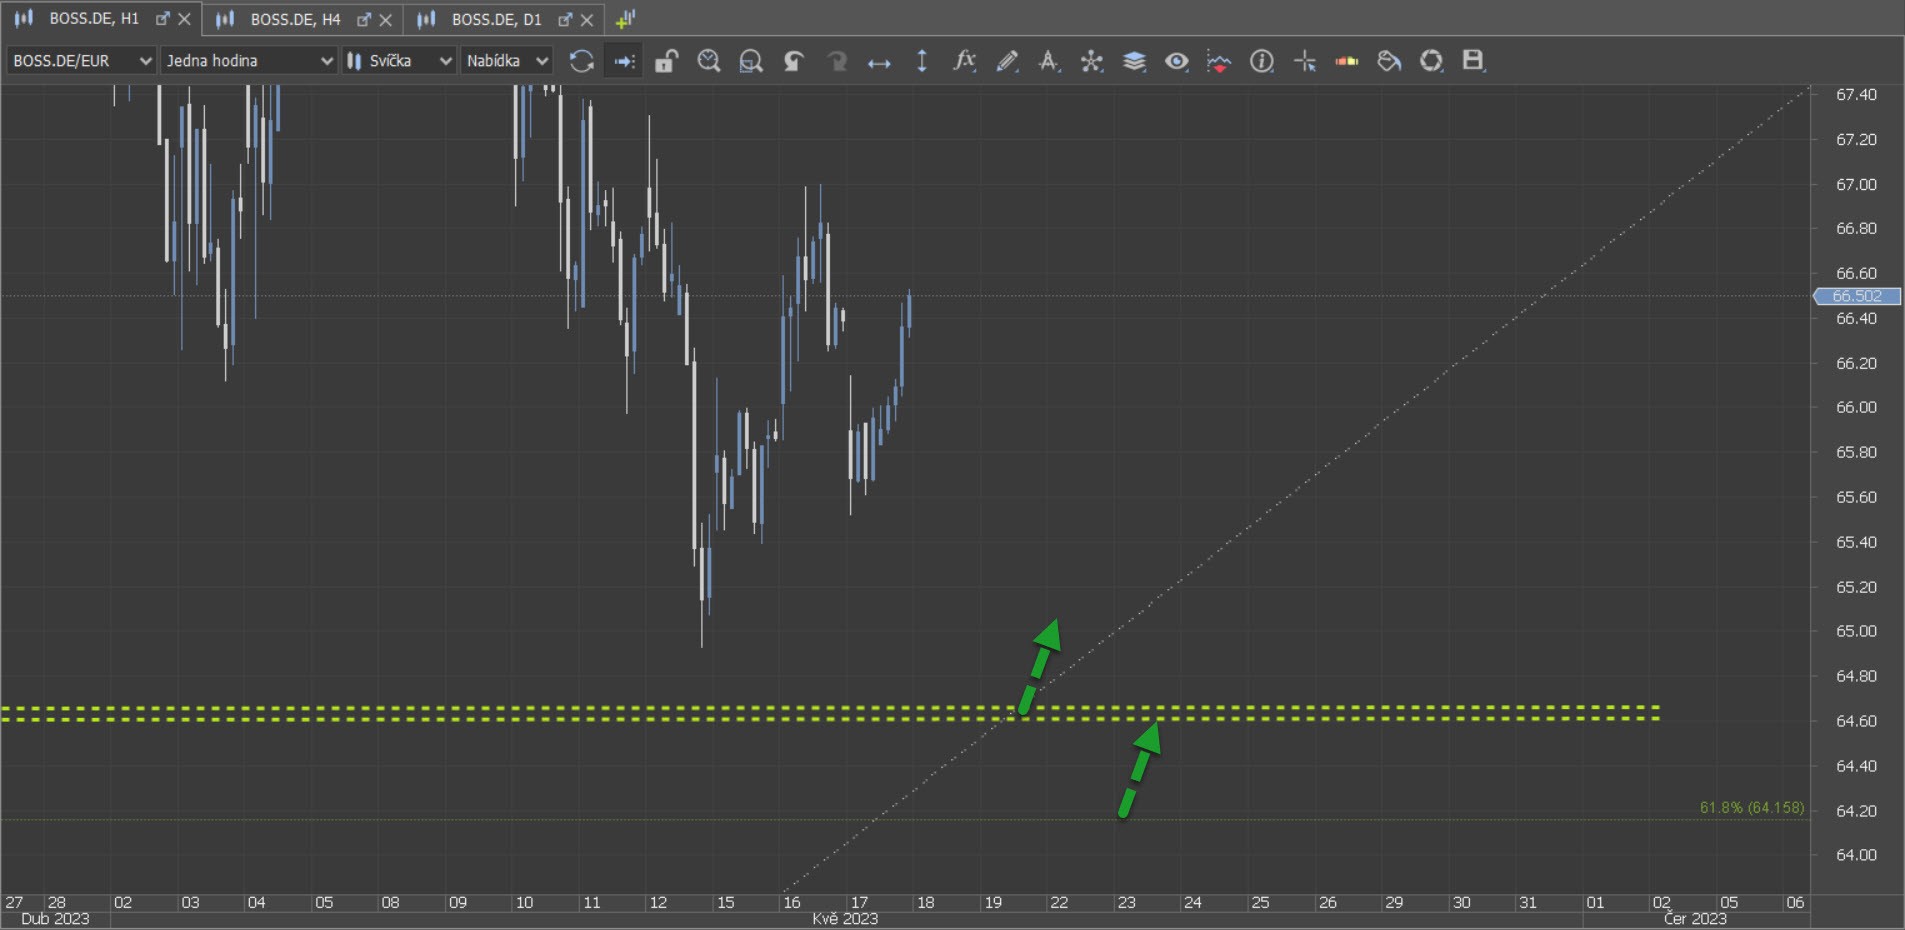Image resolution: width=1905 pixels, height=930 pixels.
Task: Click the zoom to area magnifier icon
Action: 751,61
